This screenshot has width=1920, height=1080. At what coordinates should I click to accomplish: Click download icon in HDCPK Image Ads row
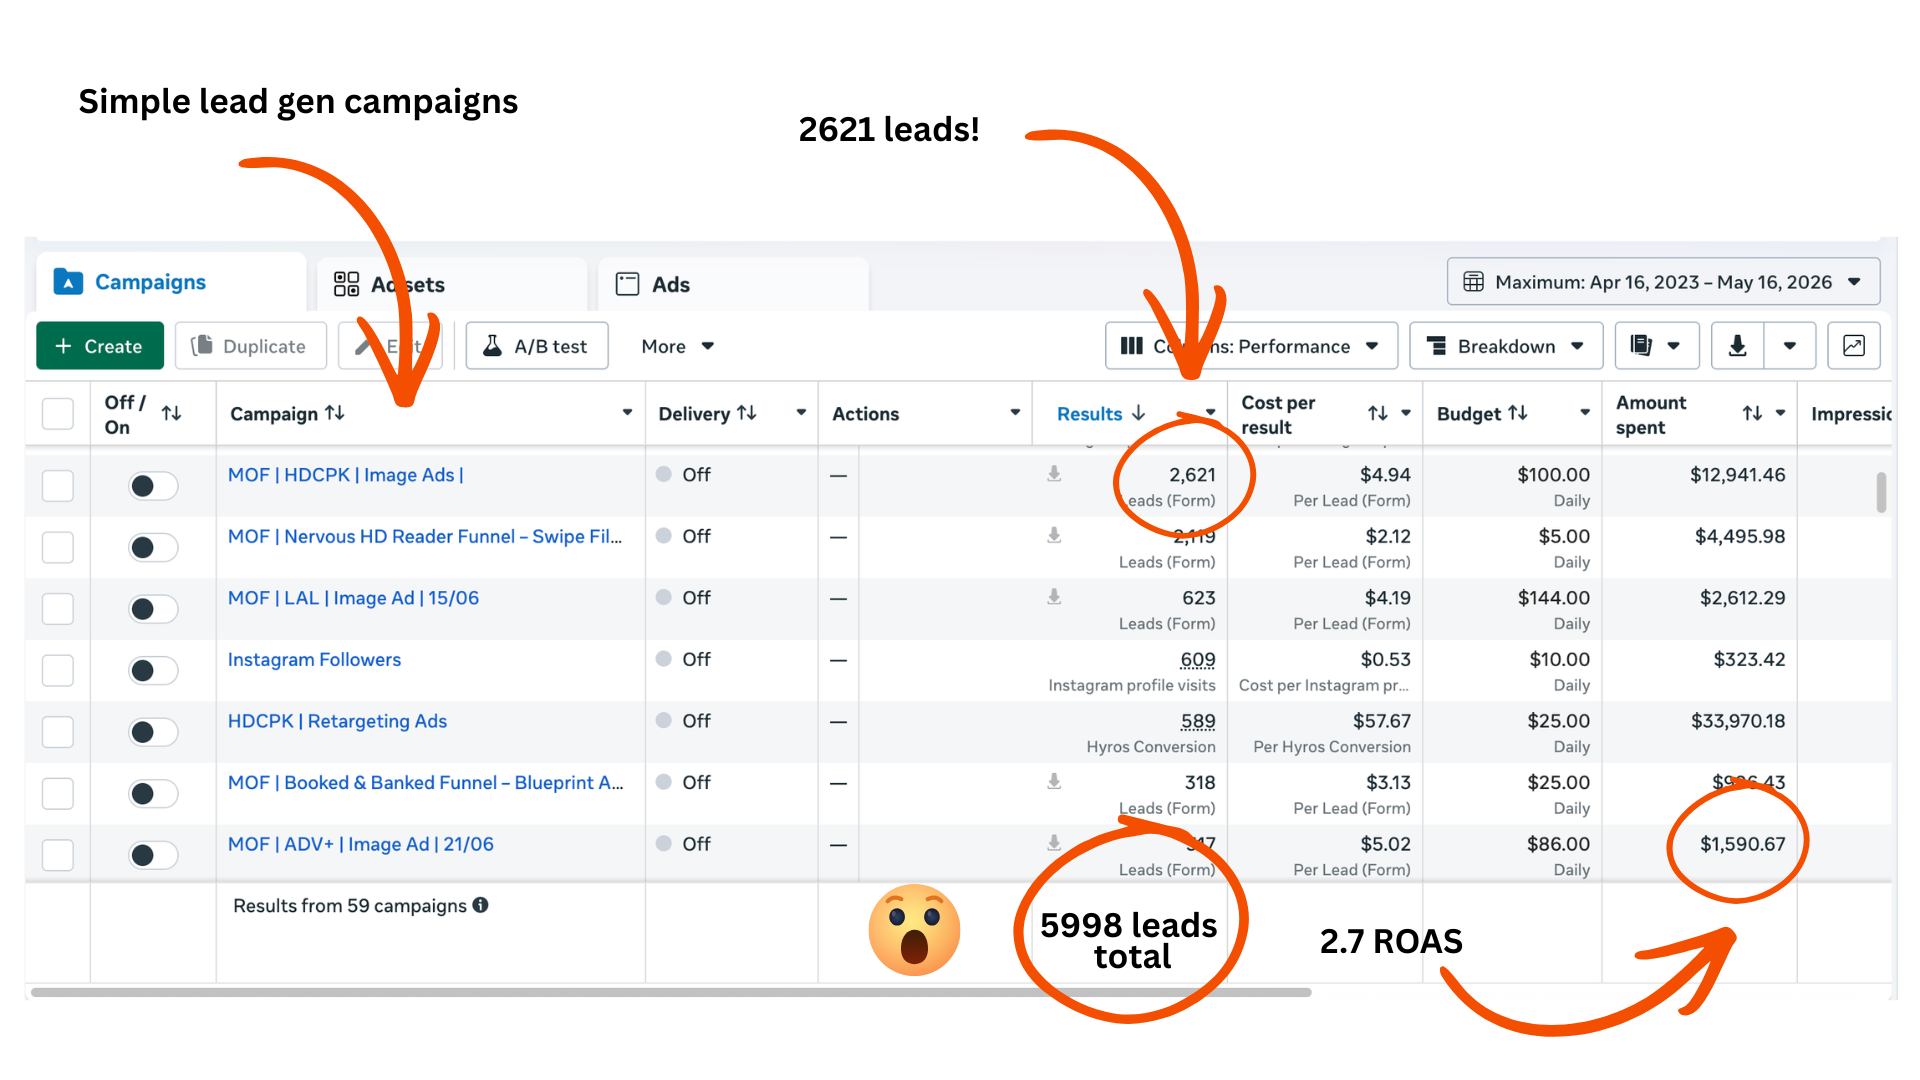coord(1054,474)
